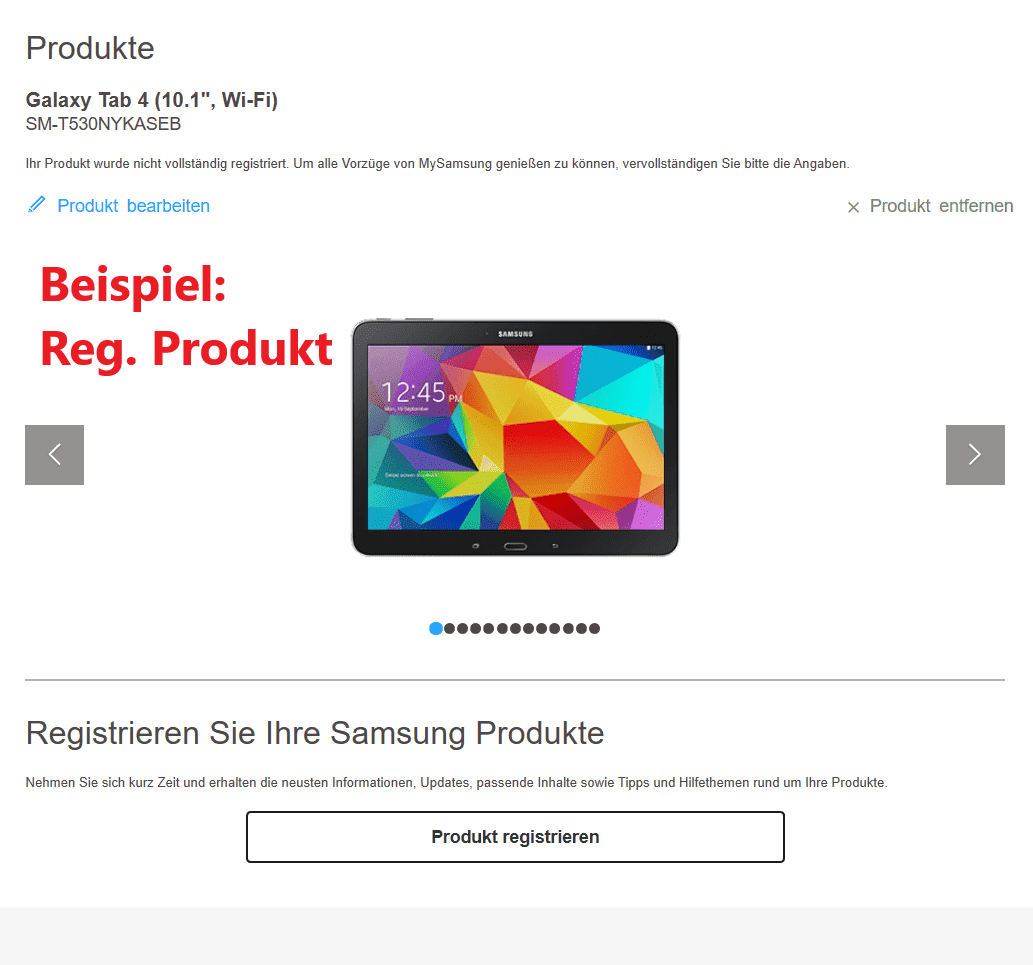Image resolution: width=1033 pixels, height=965 pixels.
Task: Open the Produkt bearbeiten link
Action: 133,206
